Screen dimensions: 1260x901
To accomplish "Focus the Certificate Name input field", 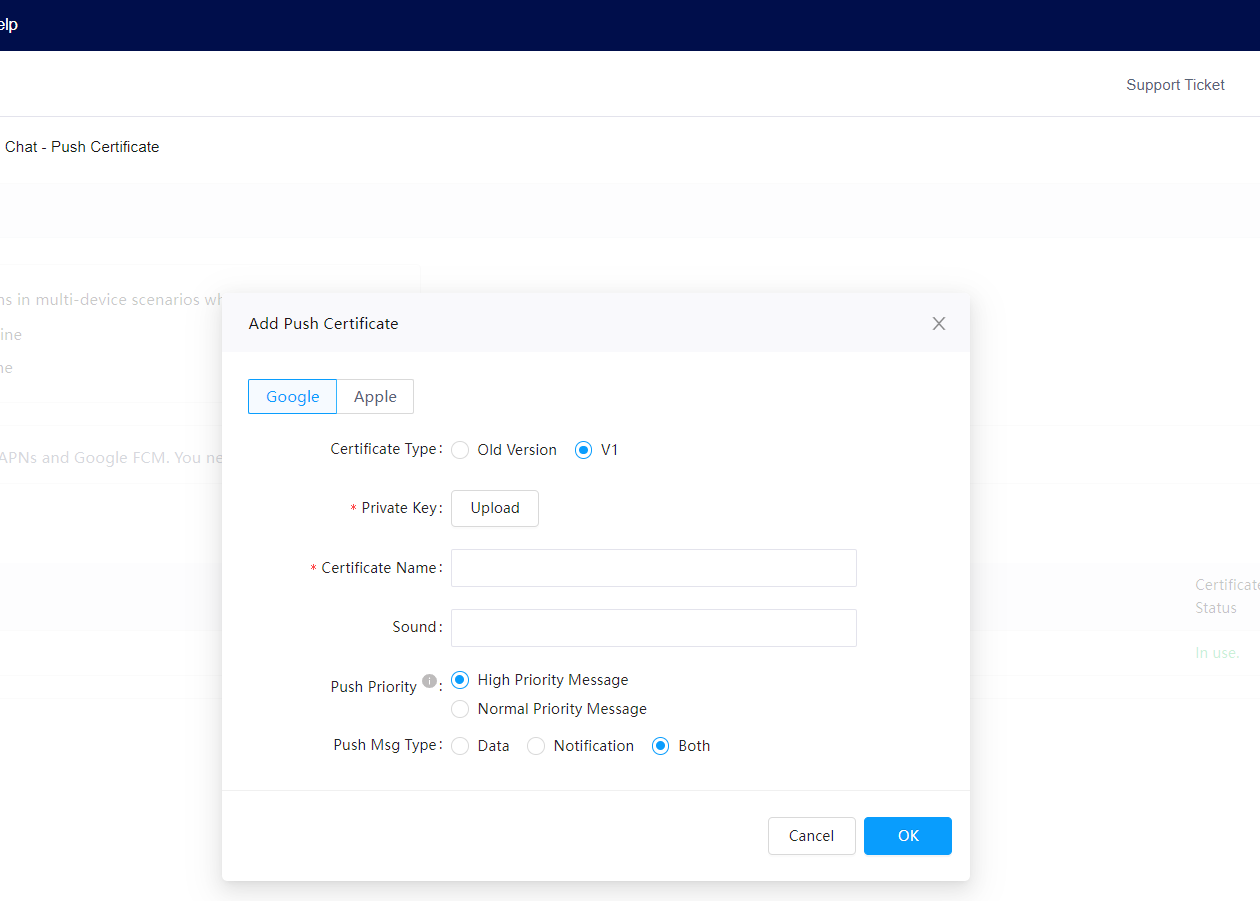I will click(x=654, y=568).
